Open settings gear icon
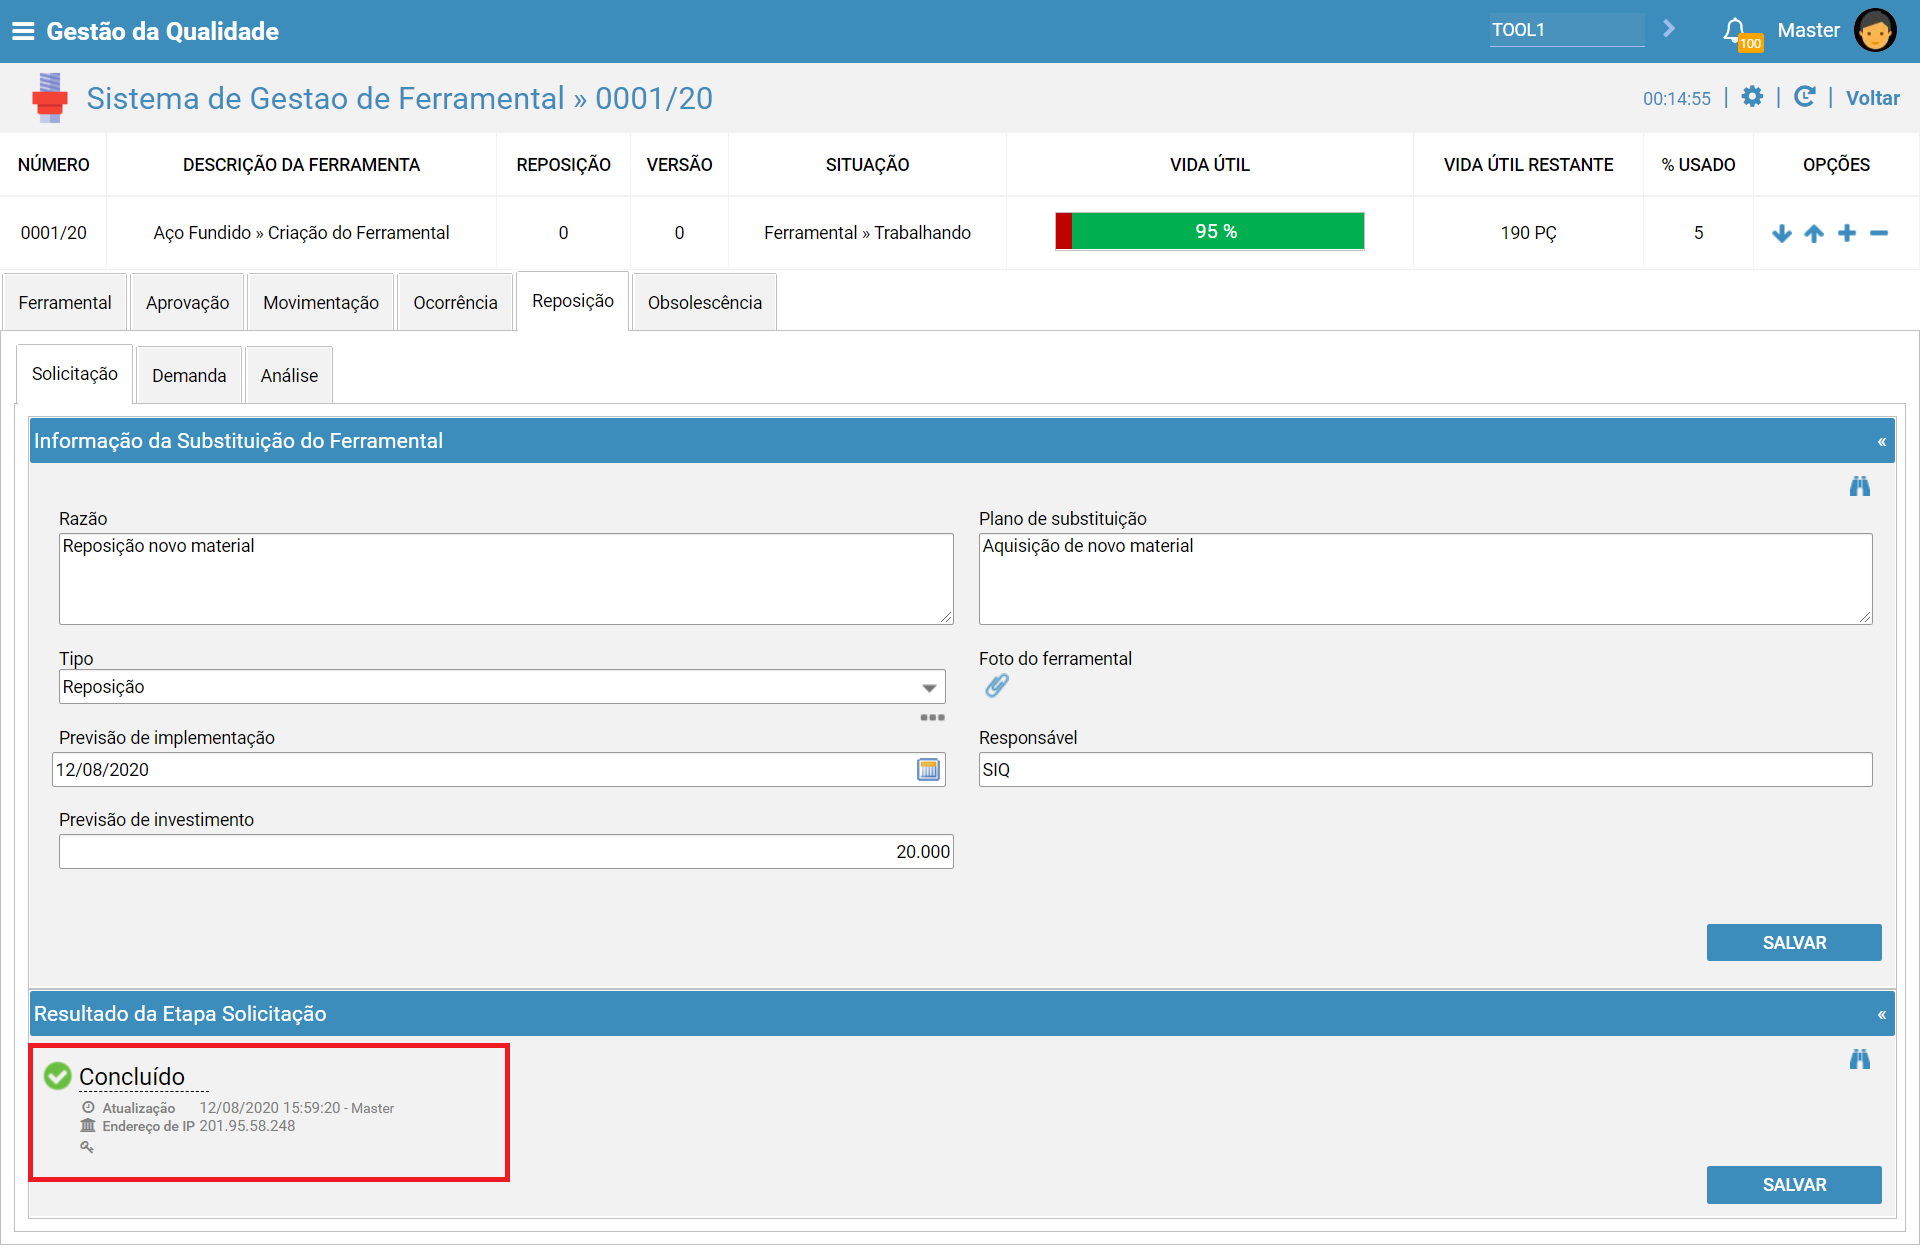1920x1257 pixels. (1752, 97)
